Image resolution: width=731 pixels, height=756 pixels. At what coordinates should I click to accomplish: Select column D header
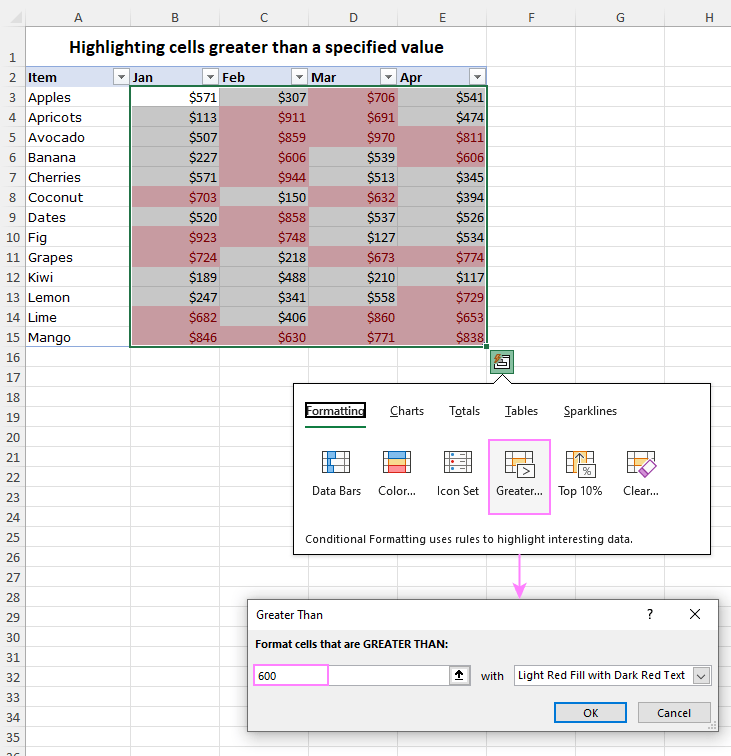pos(353,18)
